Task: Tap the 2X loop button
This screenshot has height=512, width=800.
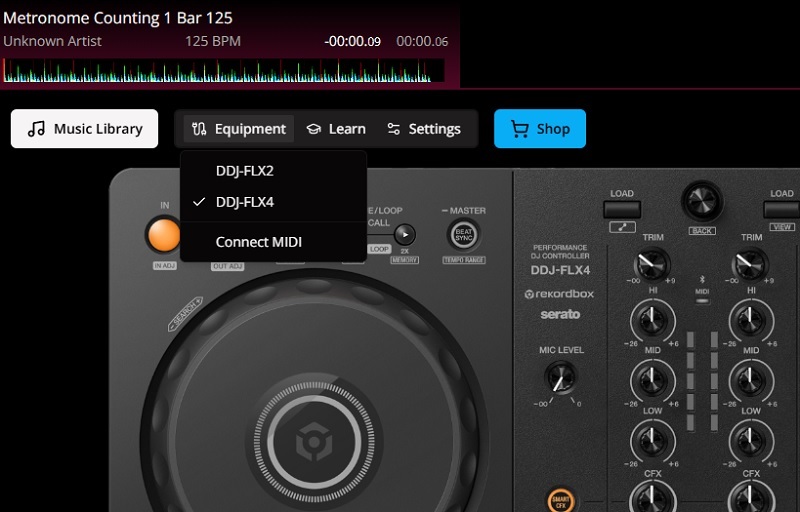Action: (405, 235)
